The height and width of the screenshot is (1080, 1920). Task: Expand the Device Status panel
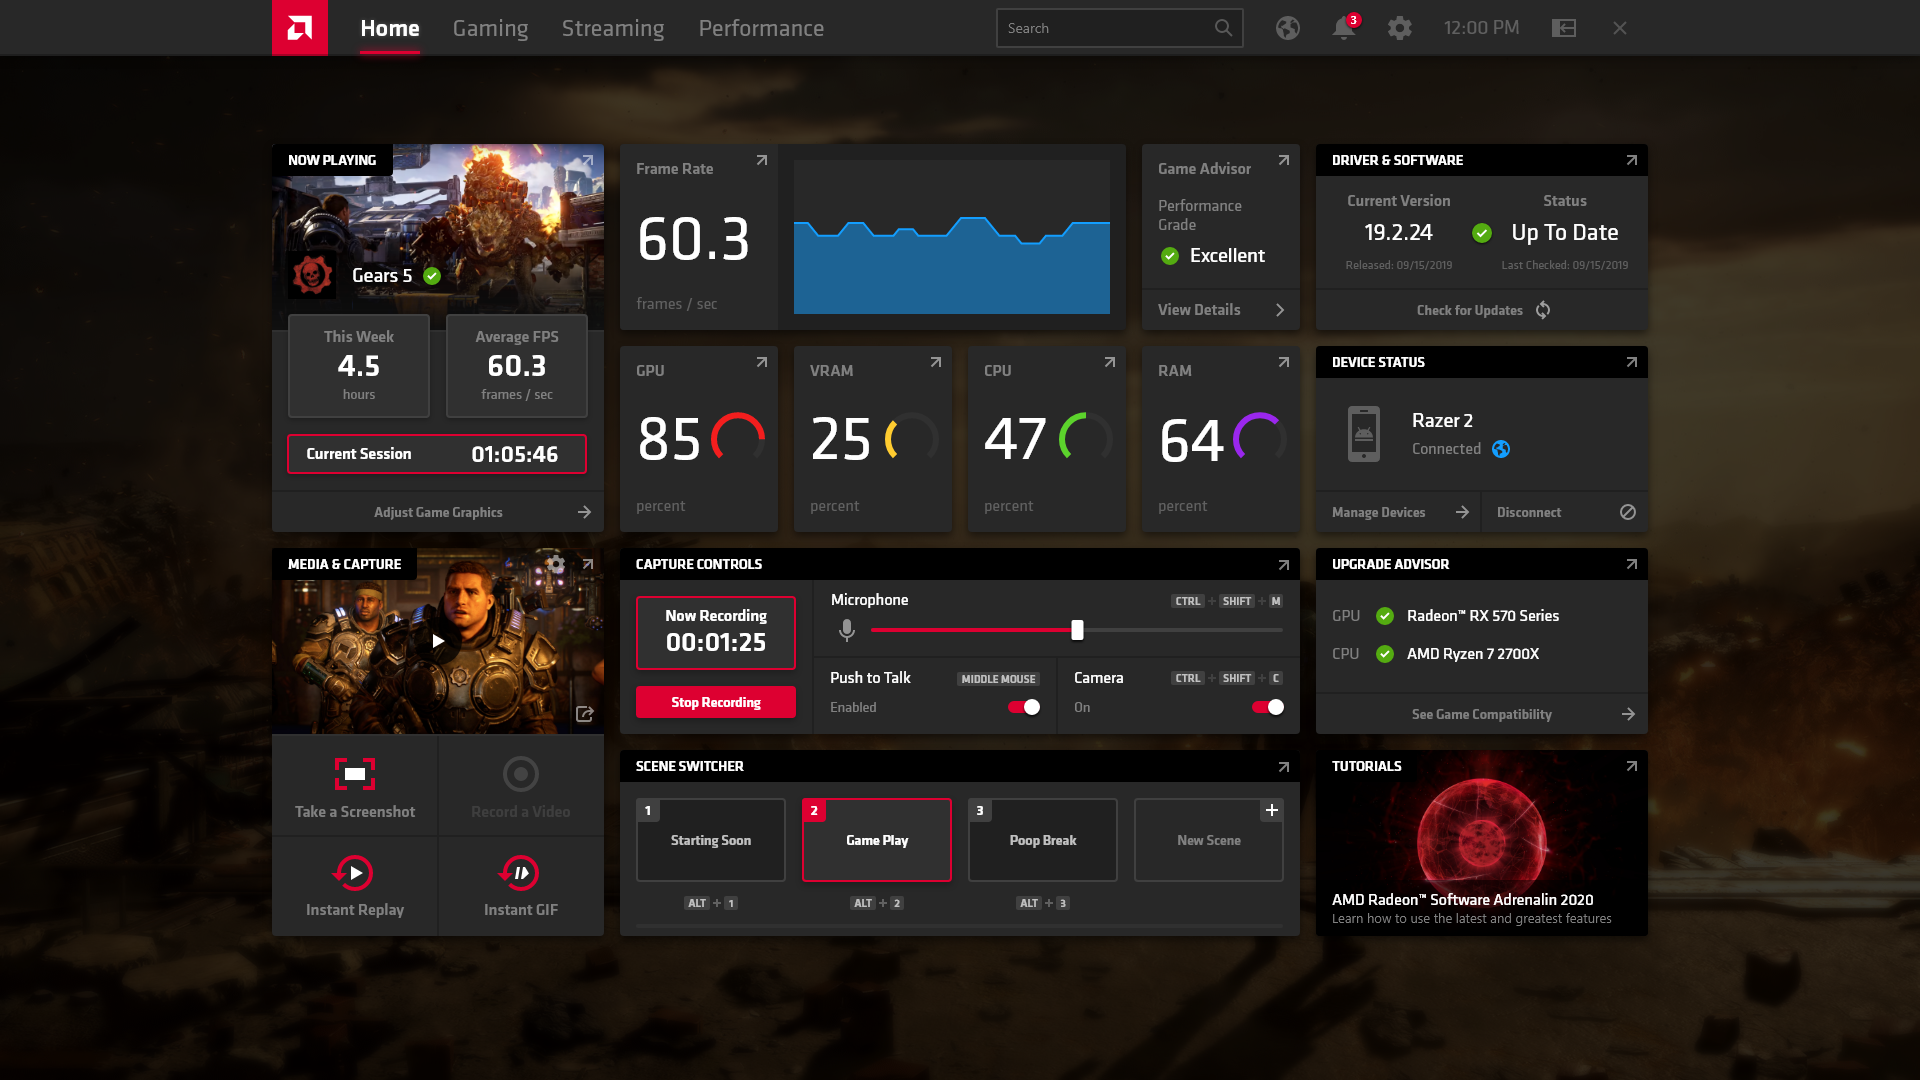click(x=1631, y=361)
